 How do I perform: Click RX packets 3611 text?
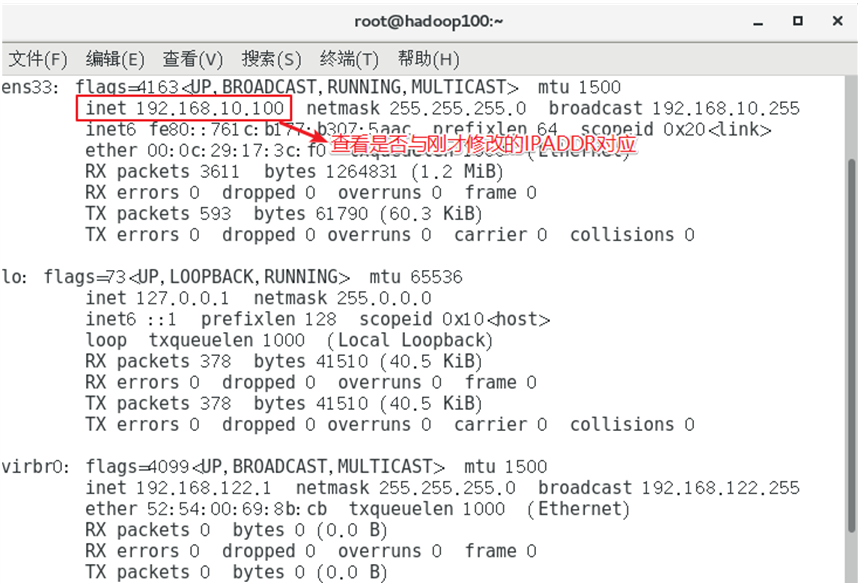(x=162, y=171)
